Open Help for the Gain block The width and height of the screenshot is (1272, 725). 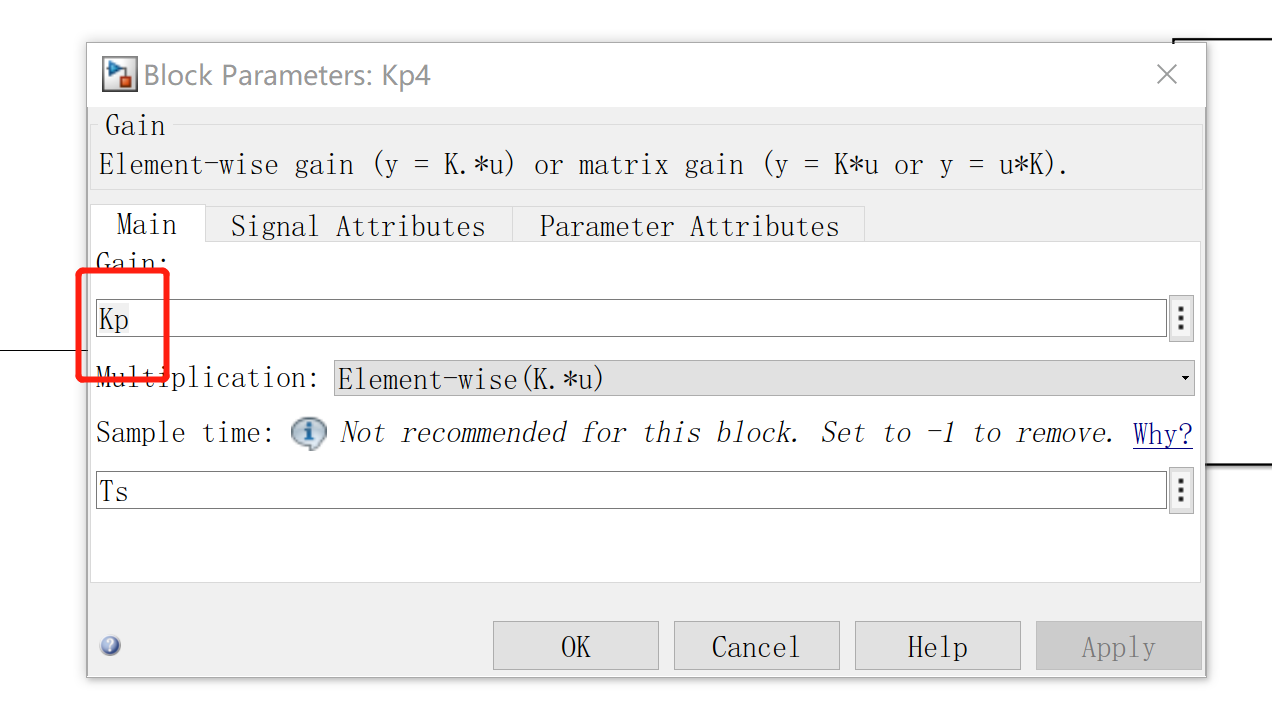(x=937, y=645)
